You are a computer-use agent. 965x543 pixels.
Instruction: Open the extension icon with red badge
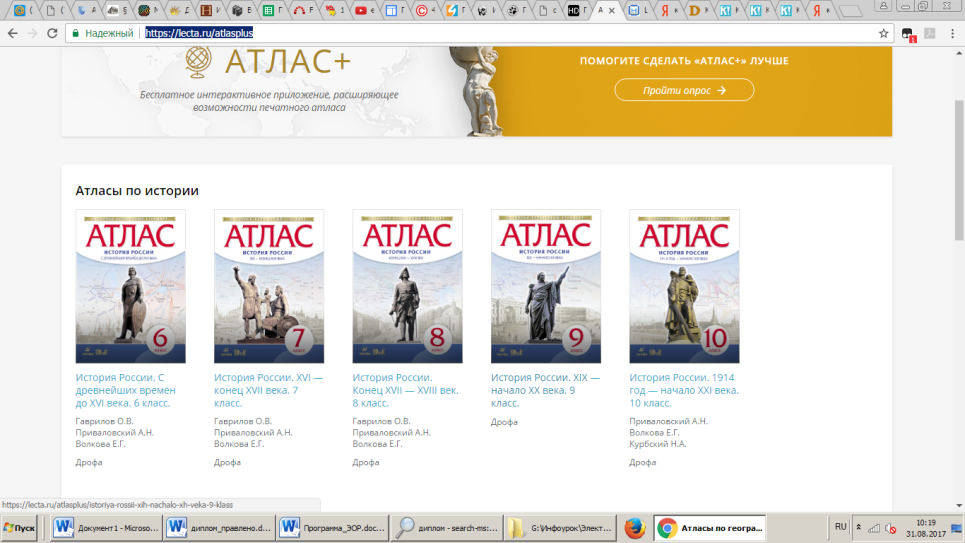pyautogui.click(x=908, y=34)
